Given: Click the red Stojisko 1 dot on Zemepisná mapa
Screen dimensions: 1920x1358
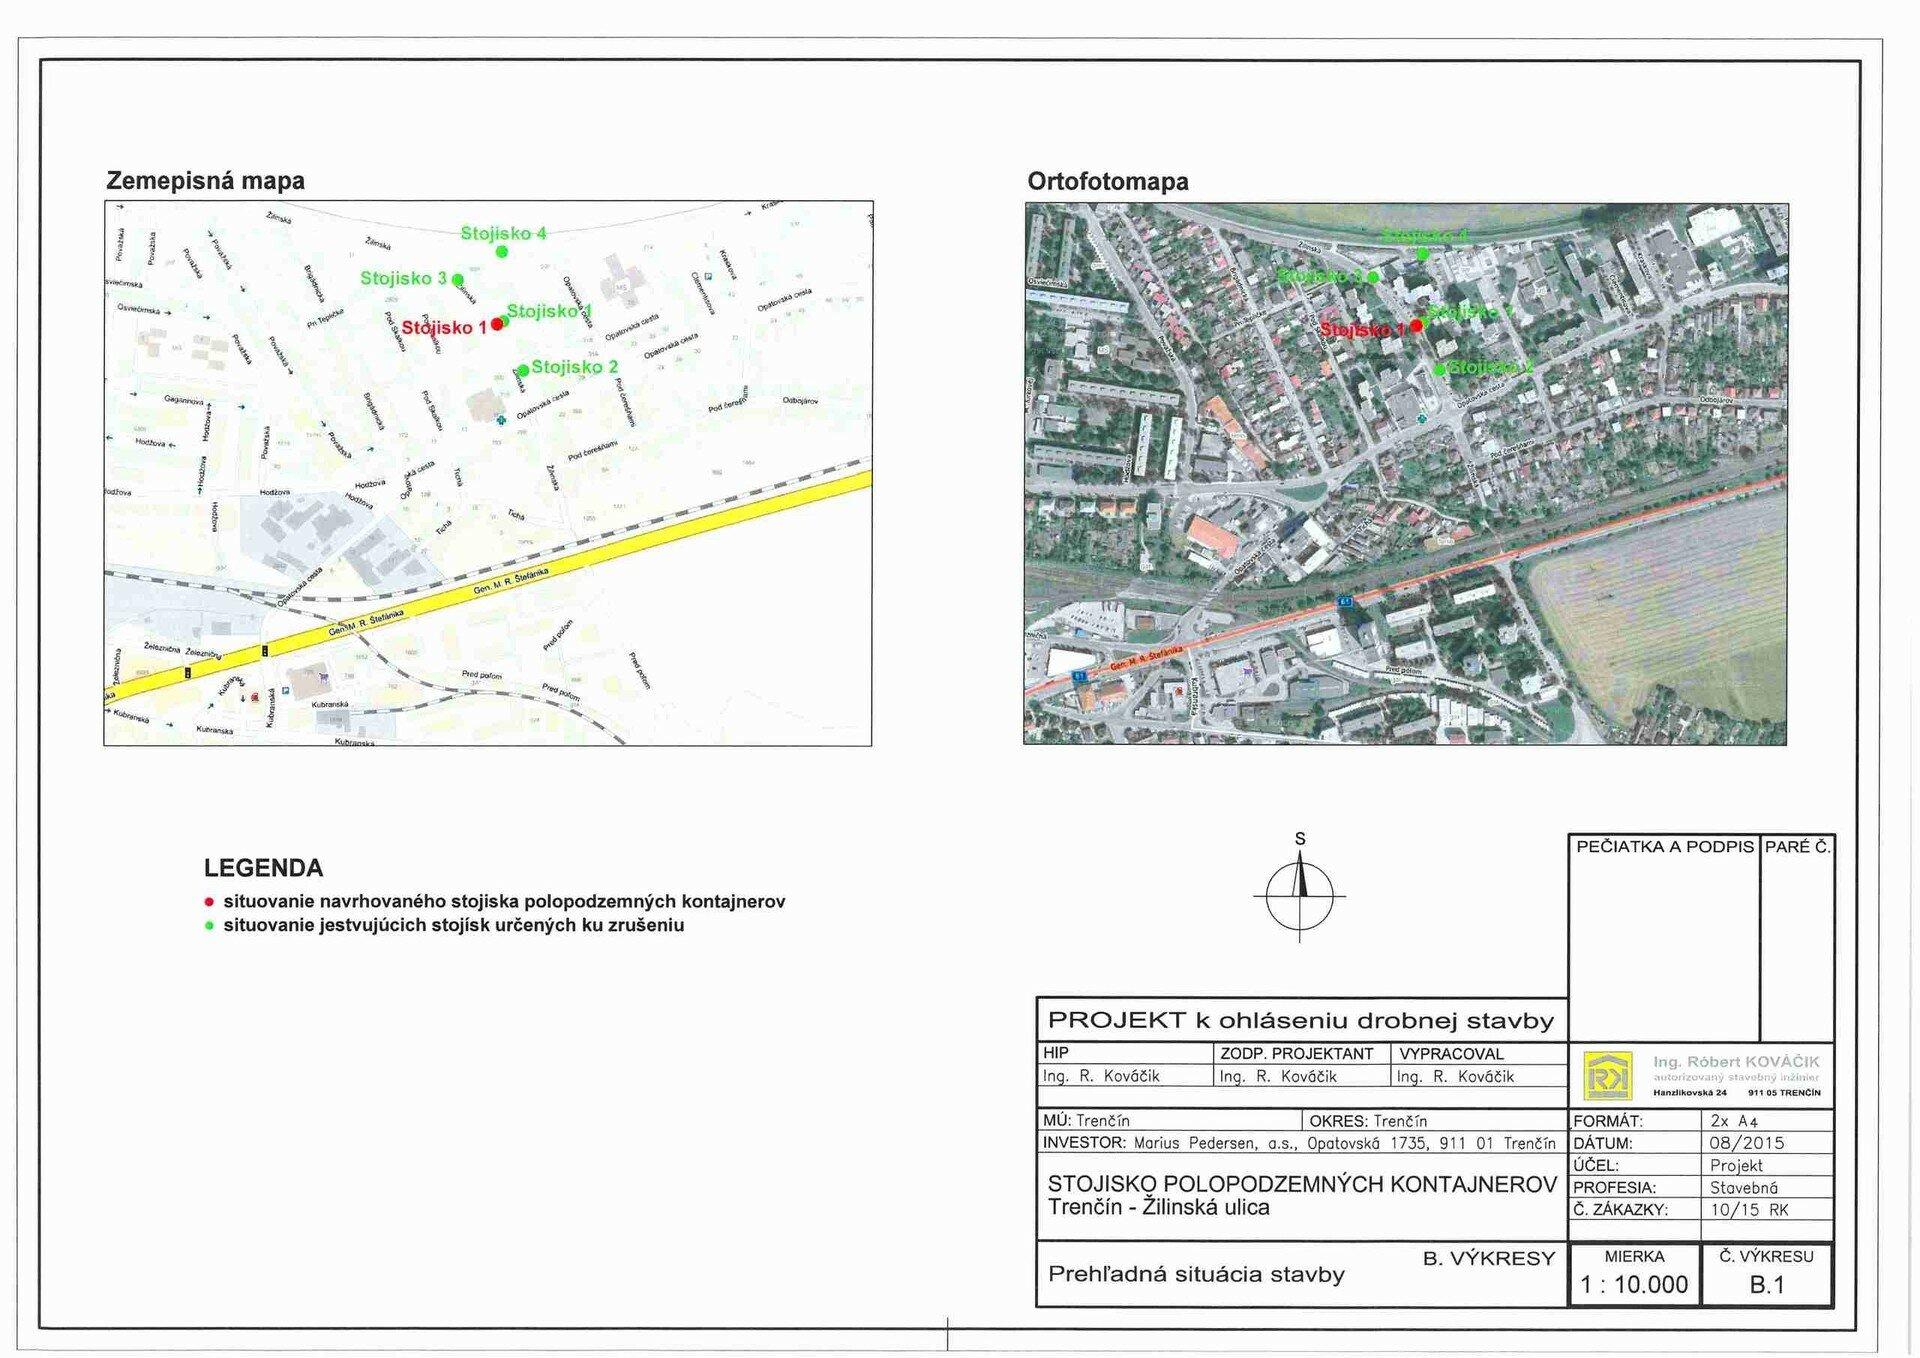Looking at the screenshot, I should tap(497, 324).
